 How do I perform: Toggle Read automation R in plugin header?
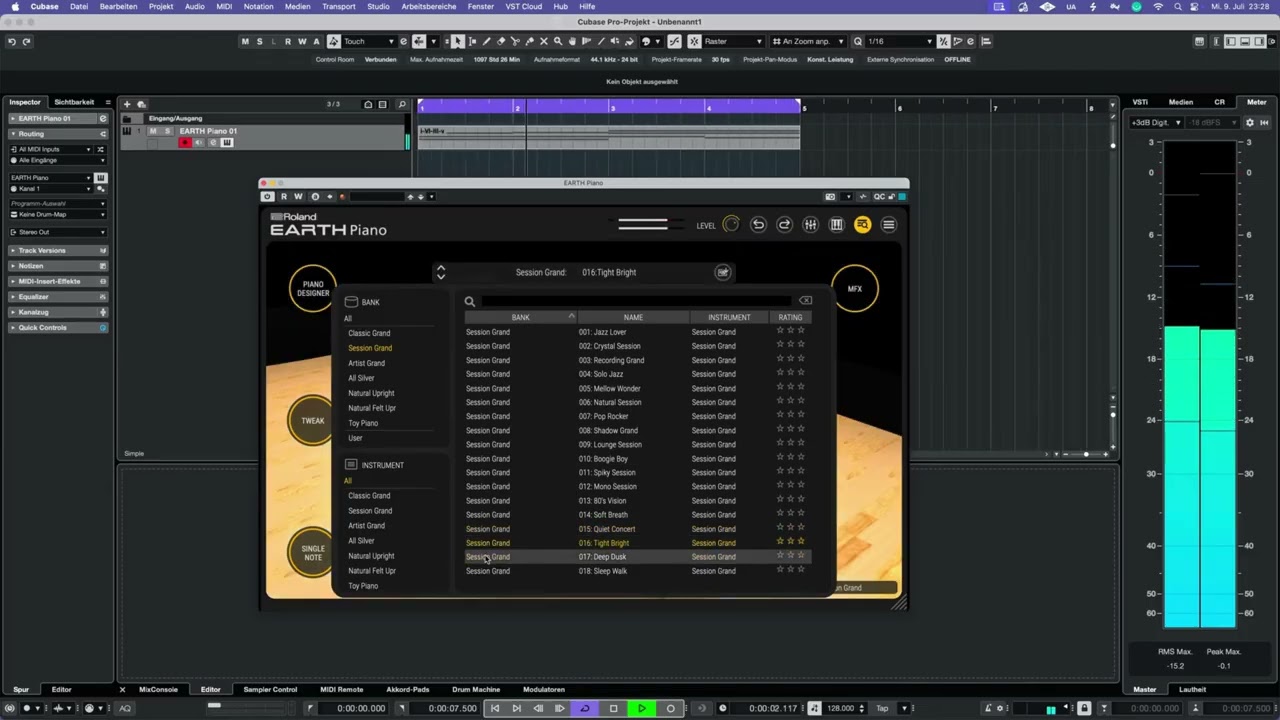(x=284, y=196)
